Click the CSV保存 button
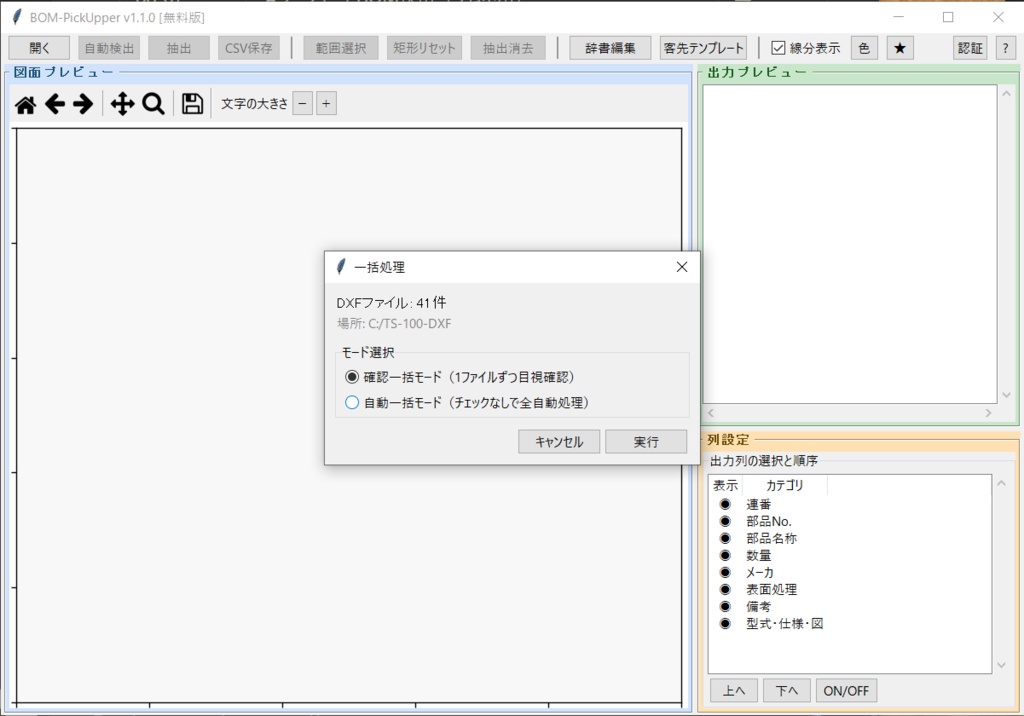Screen dimensions: 1024x716 pyautogui.click(x=249, y=48)
